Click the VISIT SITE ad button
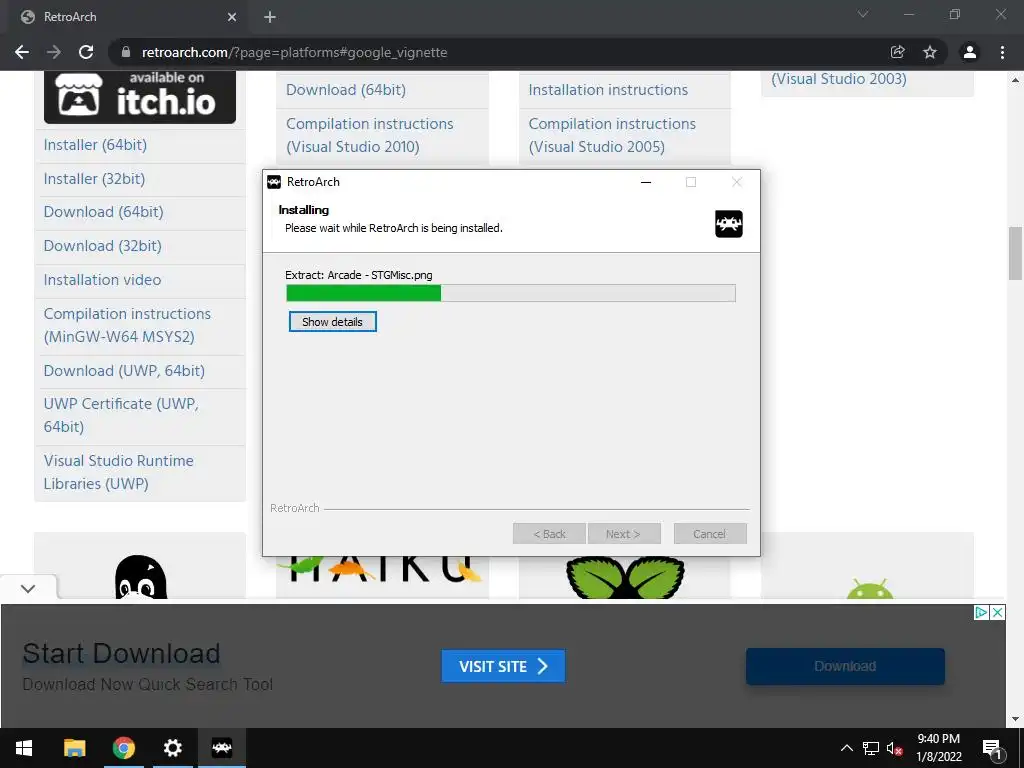 (x=503, y=666)
